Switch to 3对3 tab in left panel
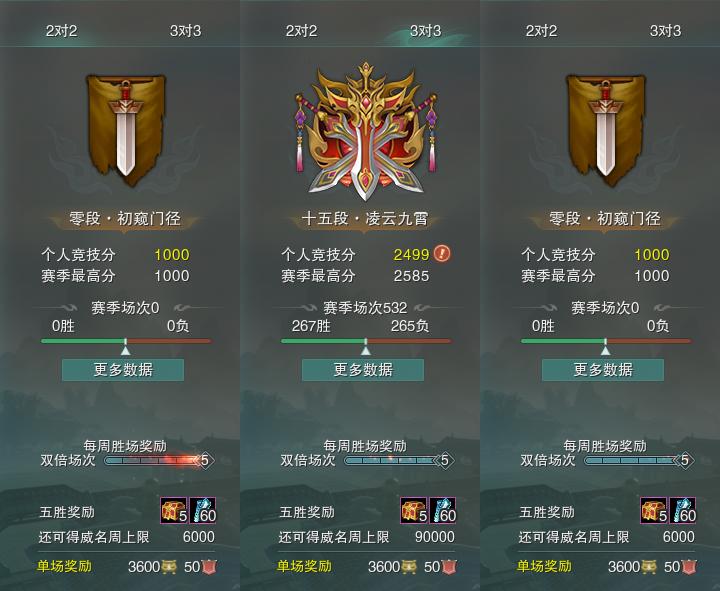720x591 pixels. 186,31
